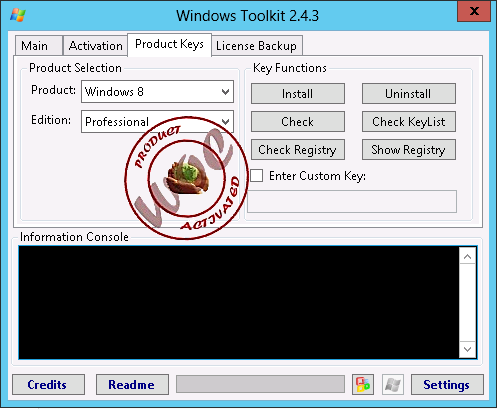Open the Edition dropdown showing Professional
497x409 pixels.
157,121
